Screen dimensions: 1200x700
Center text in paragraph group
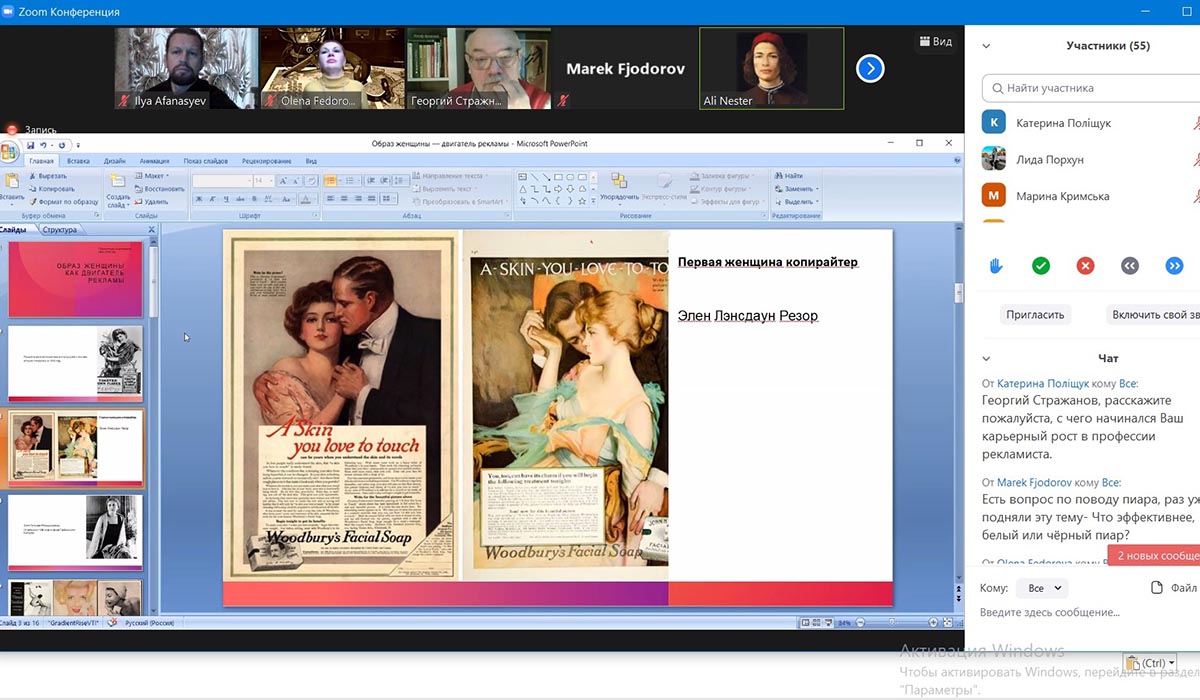pos(344,199)
